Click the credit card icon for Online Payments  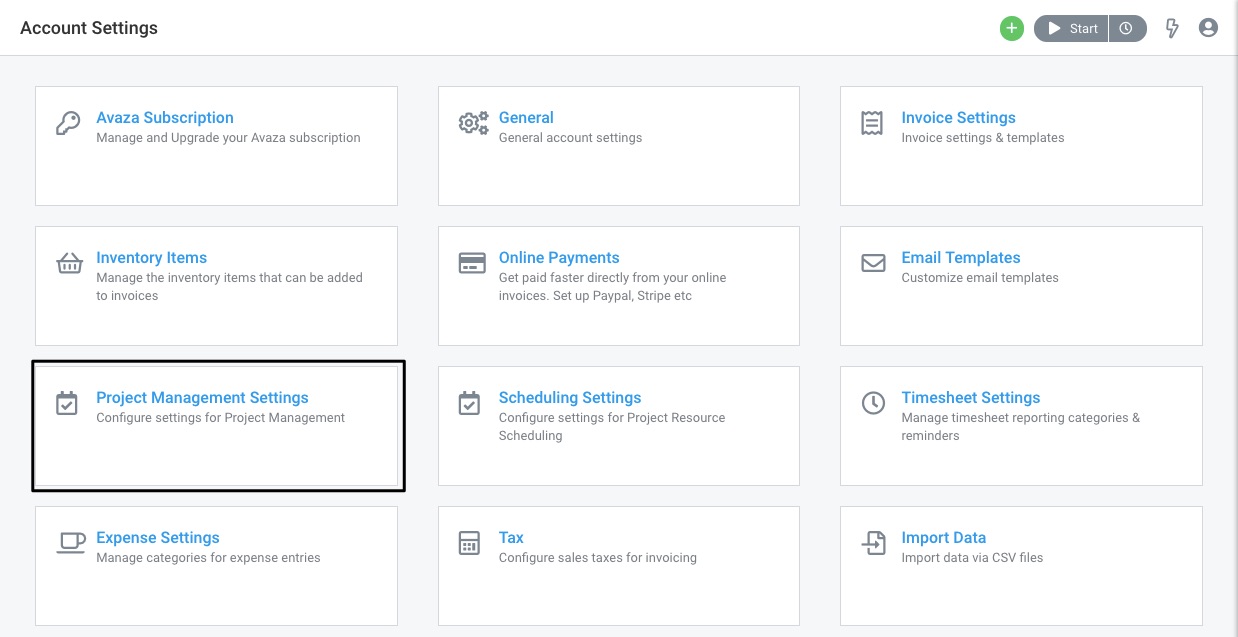coord(472,263)
